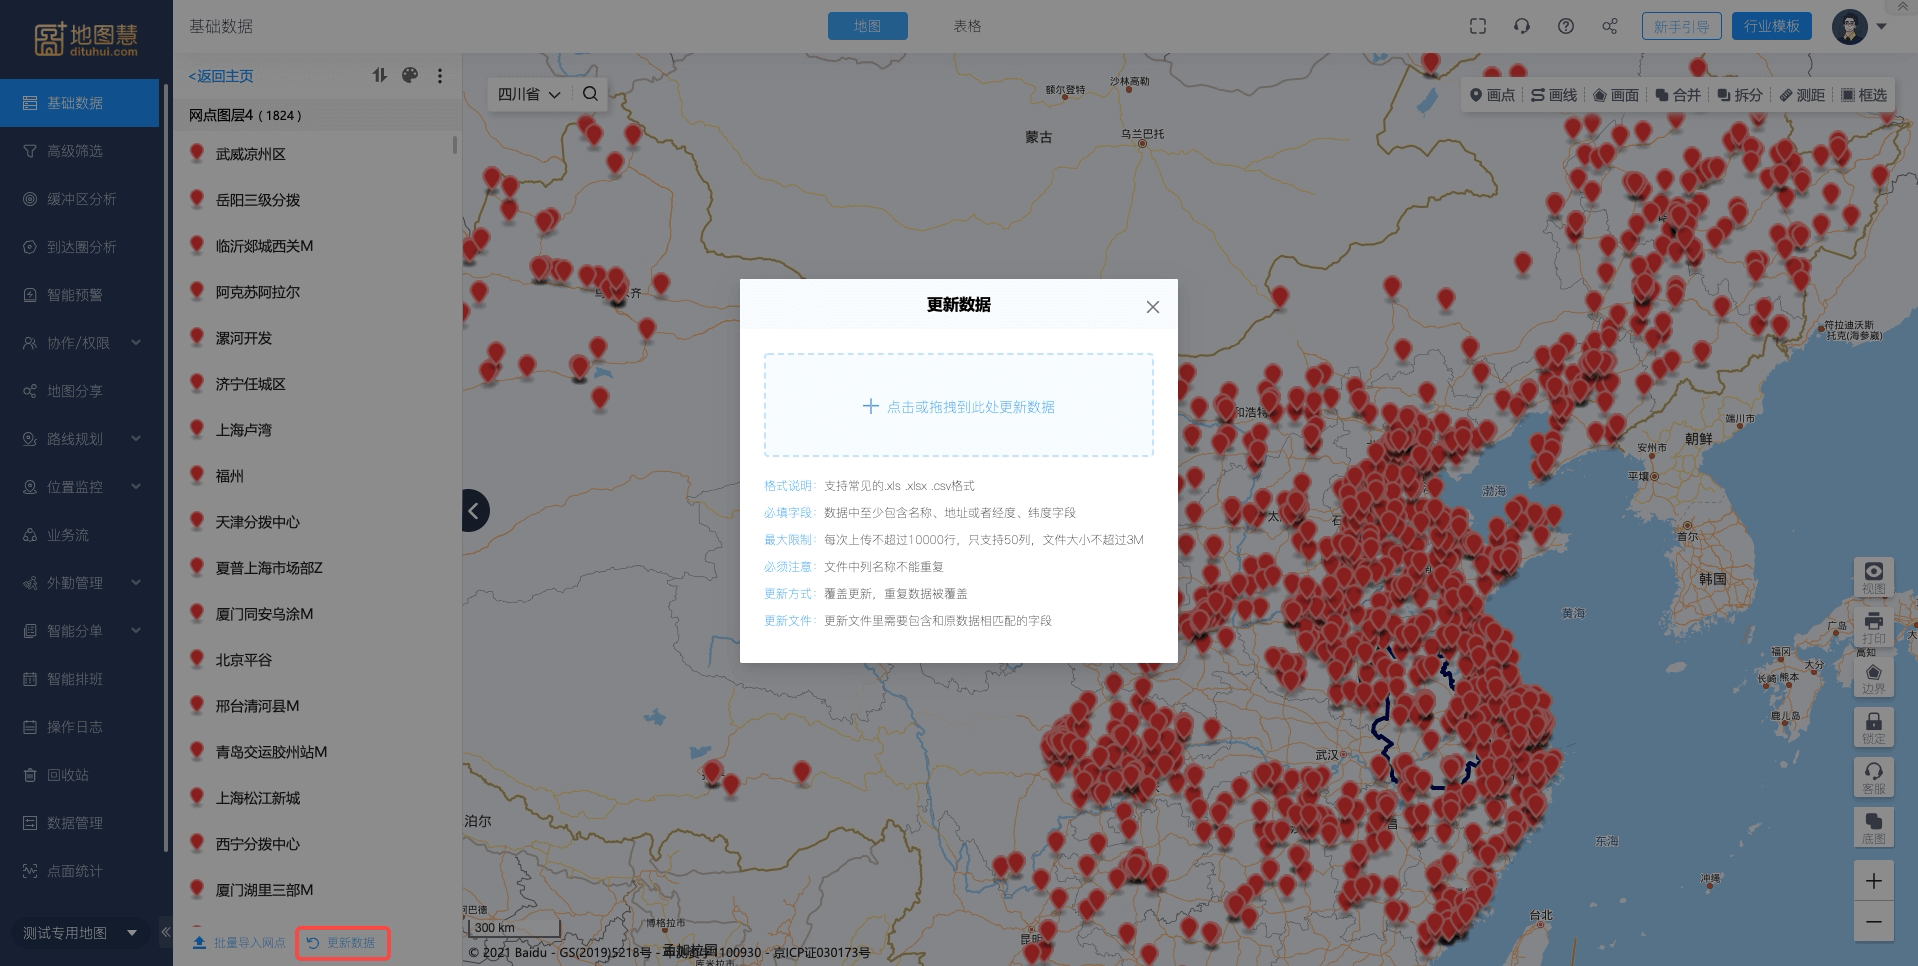Viewport: 1918px width, 966px height.
Task: Click the print button on map
Action: 1873,627
